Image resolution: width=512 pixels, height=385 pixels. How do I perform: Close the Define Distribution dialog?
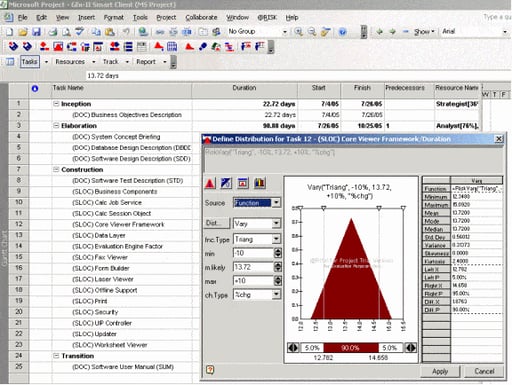click(499, 139)
